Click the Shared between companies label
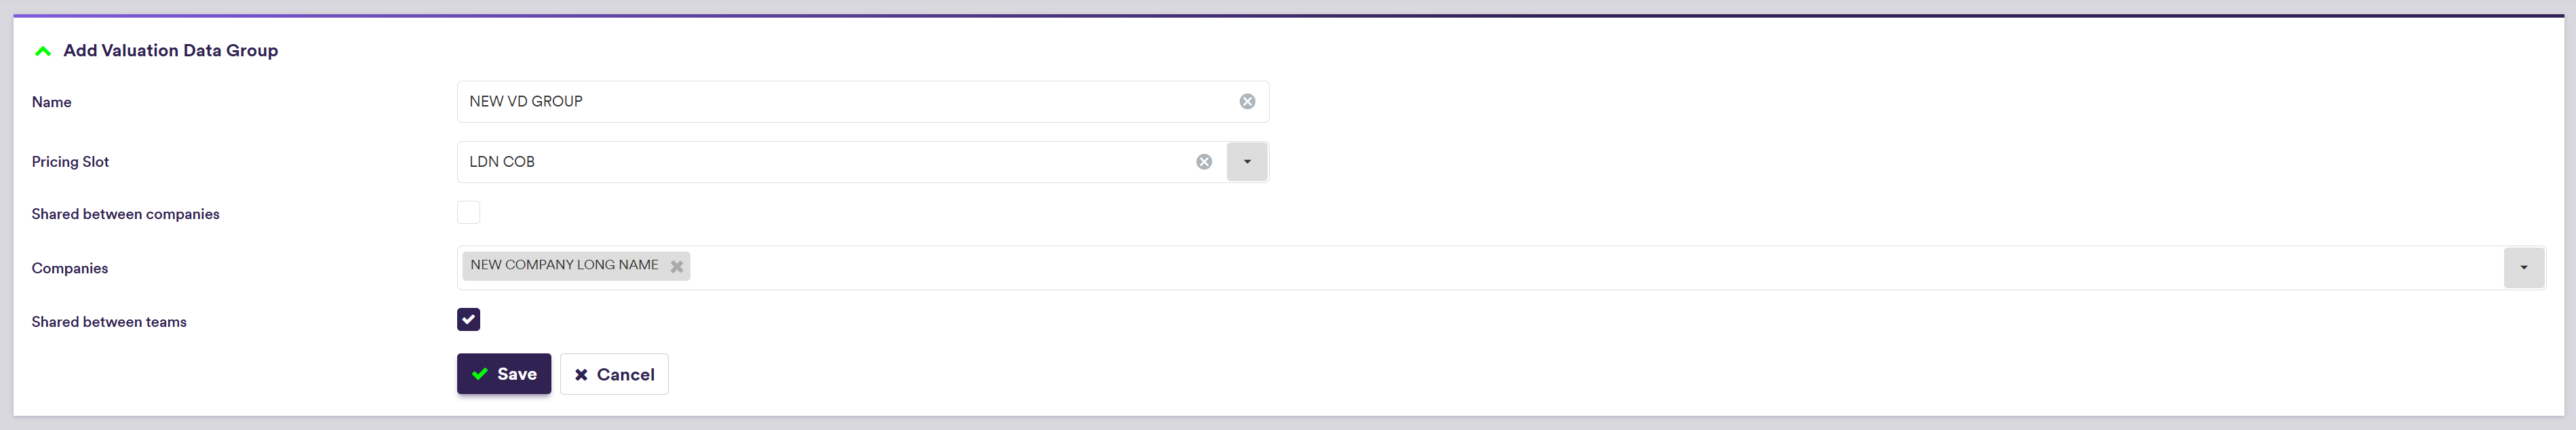Screen dimensions: 2576x430 click(125, 214)
